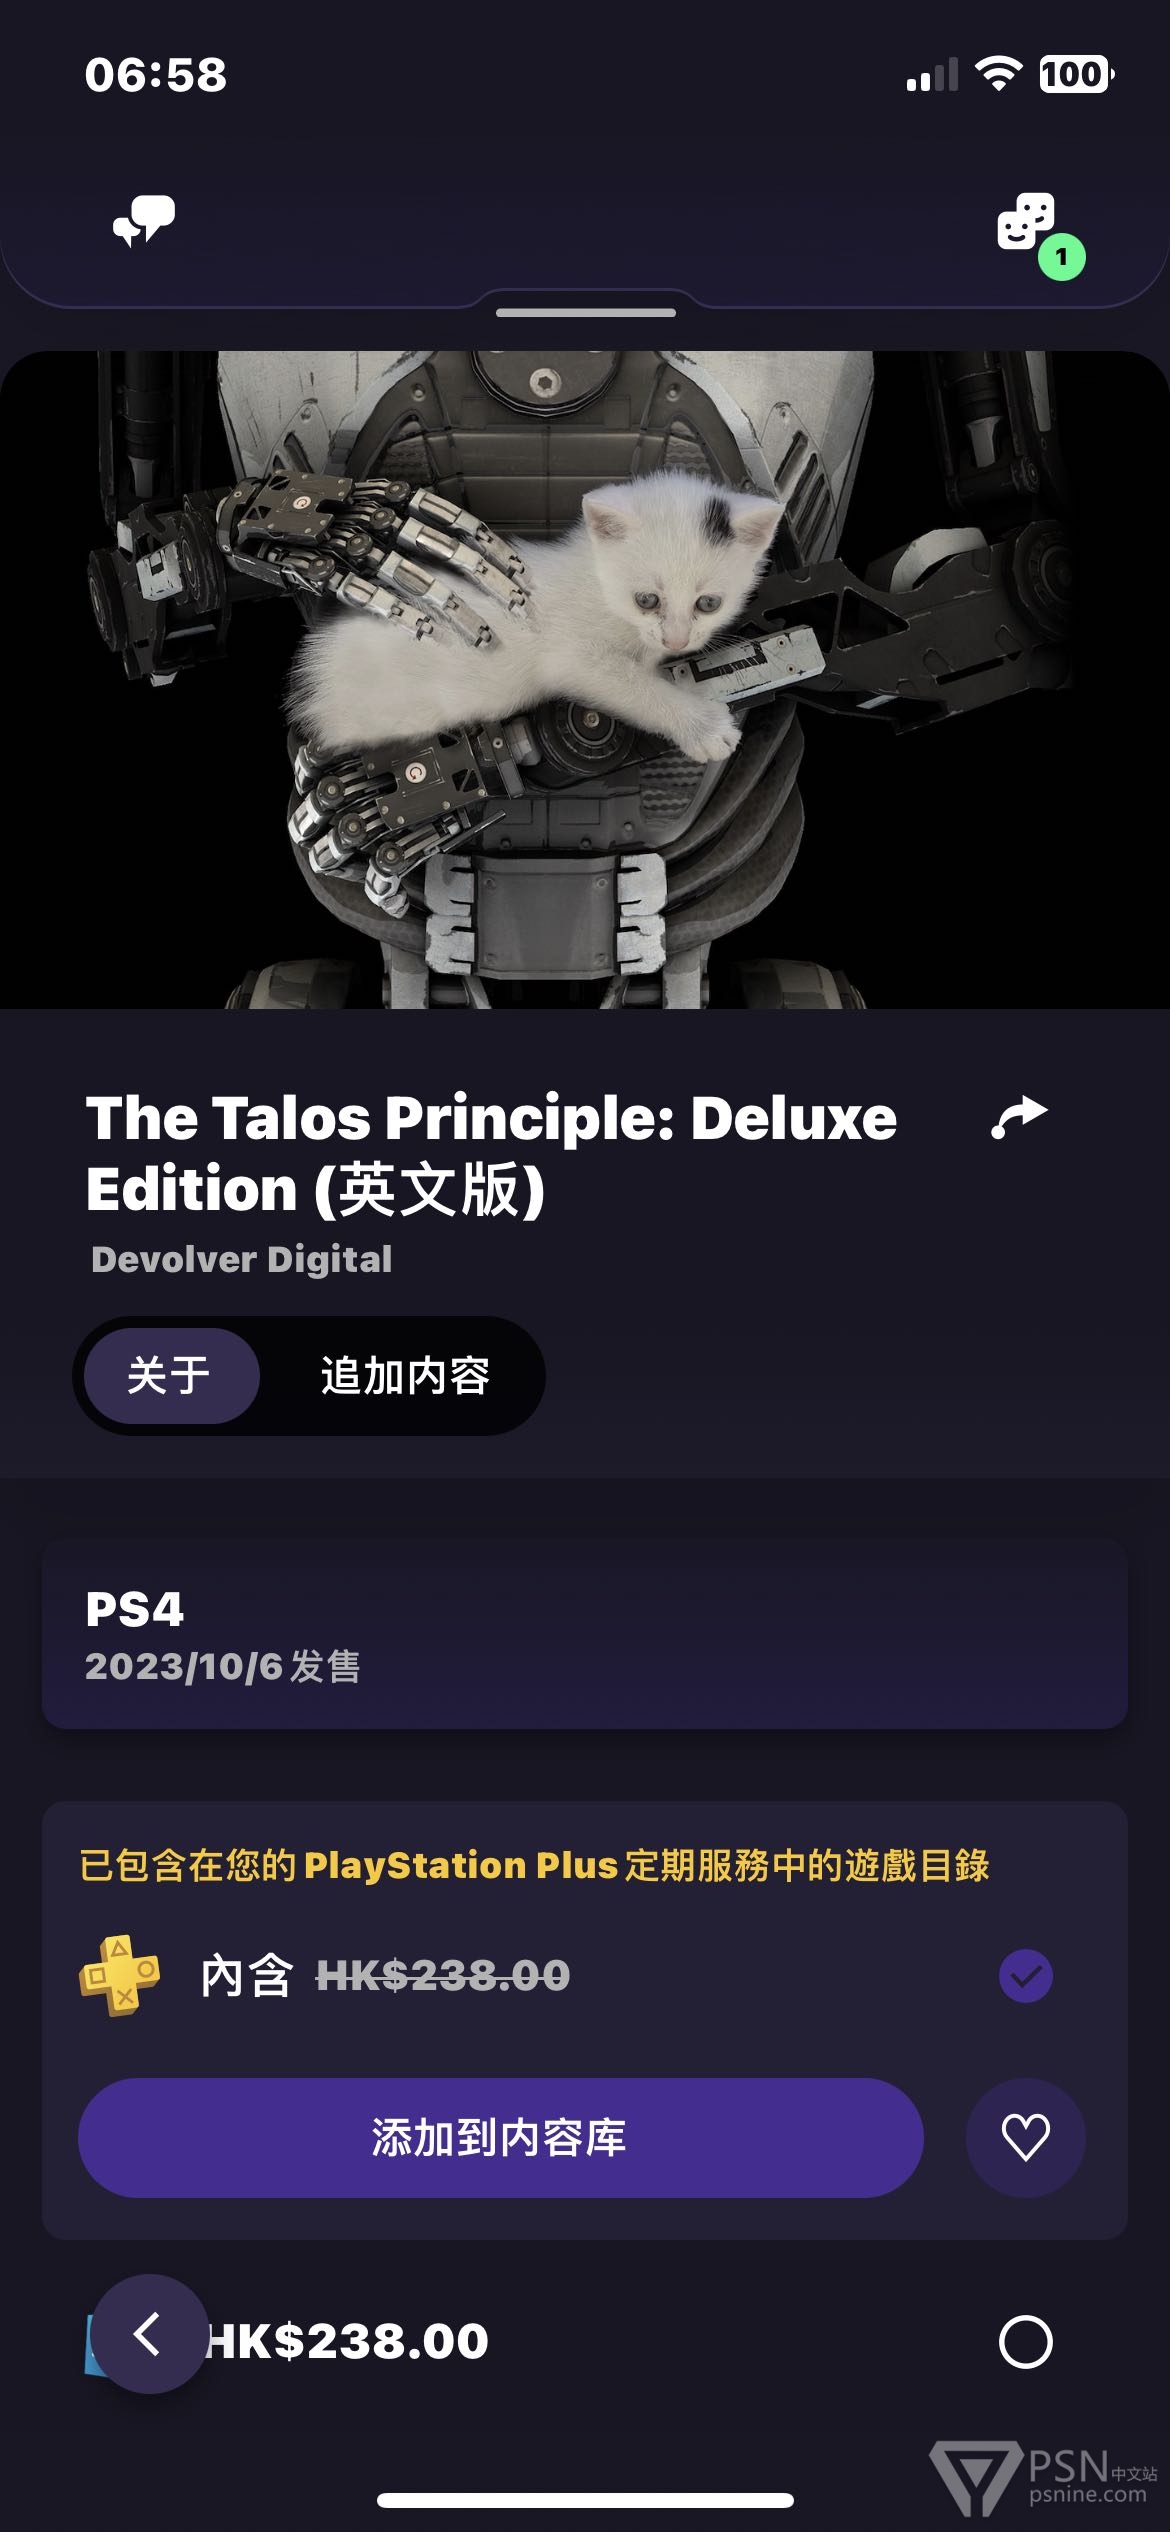
Task: Tap the HK$238.00 full price row
Action: click(585, 2341)
